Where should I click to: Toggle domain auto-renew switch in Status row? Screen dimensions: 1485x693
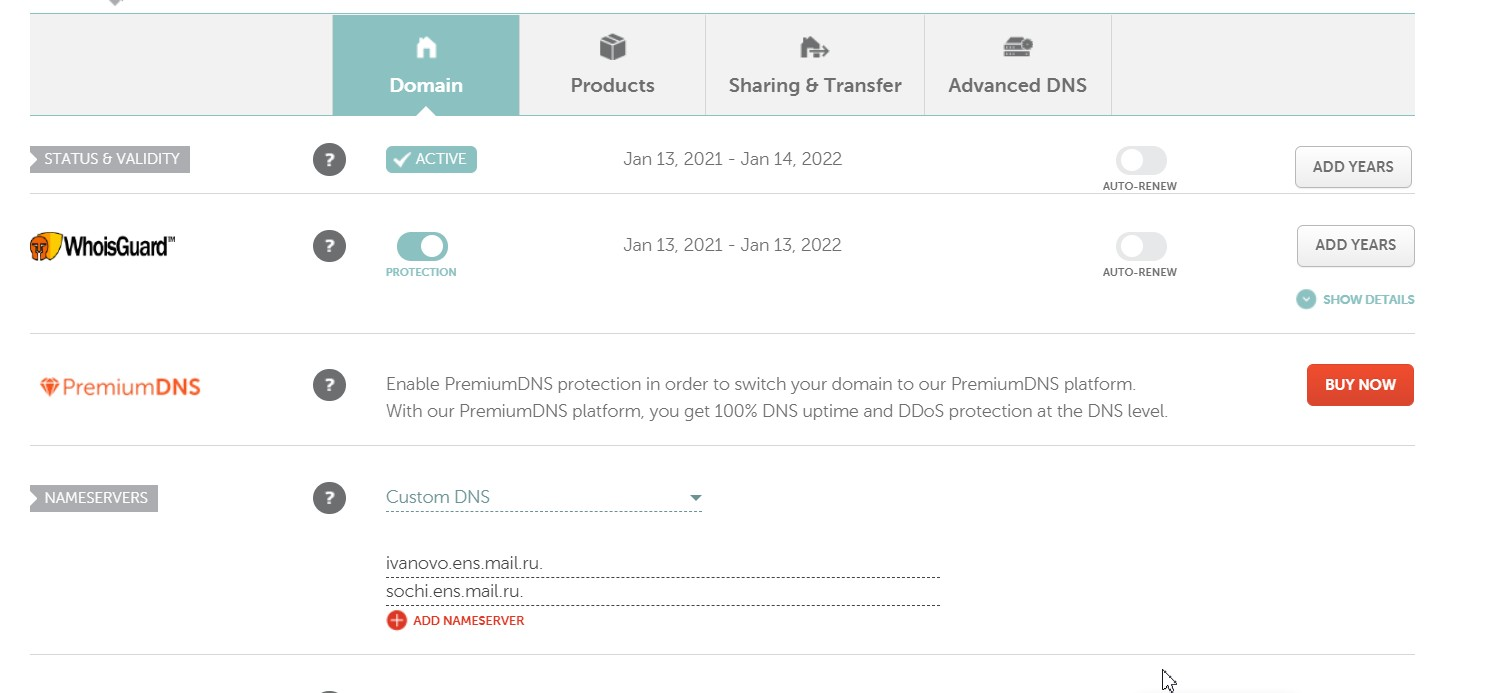(x=1141, y=161)
